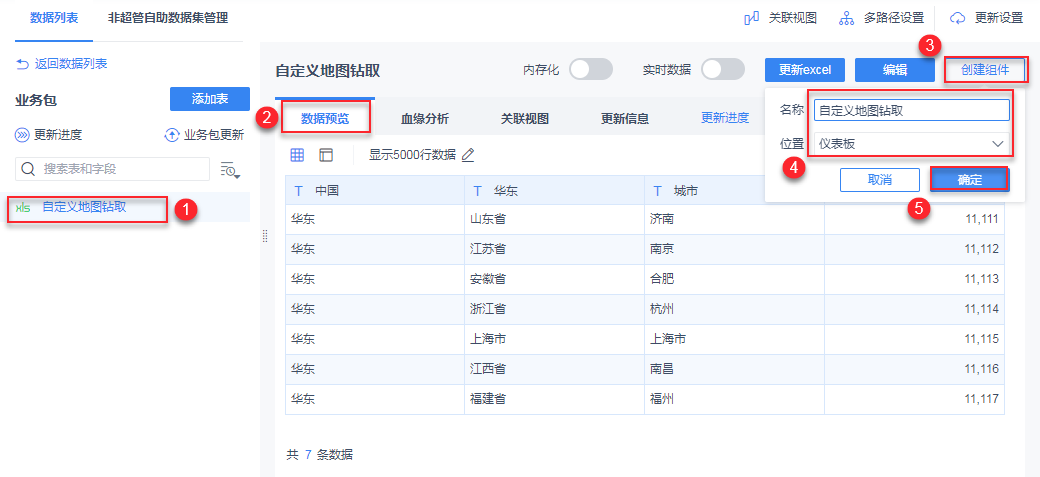
Task: Open the 更新信息 tab
Action: (625, 118)
